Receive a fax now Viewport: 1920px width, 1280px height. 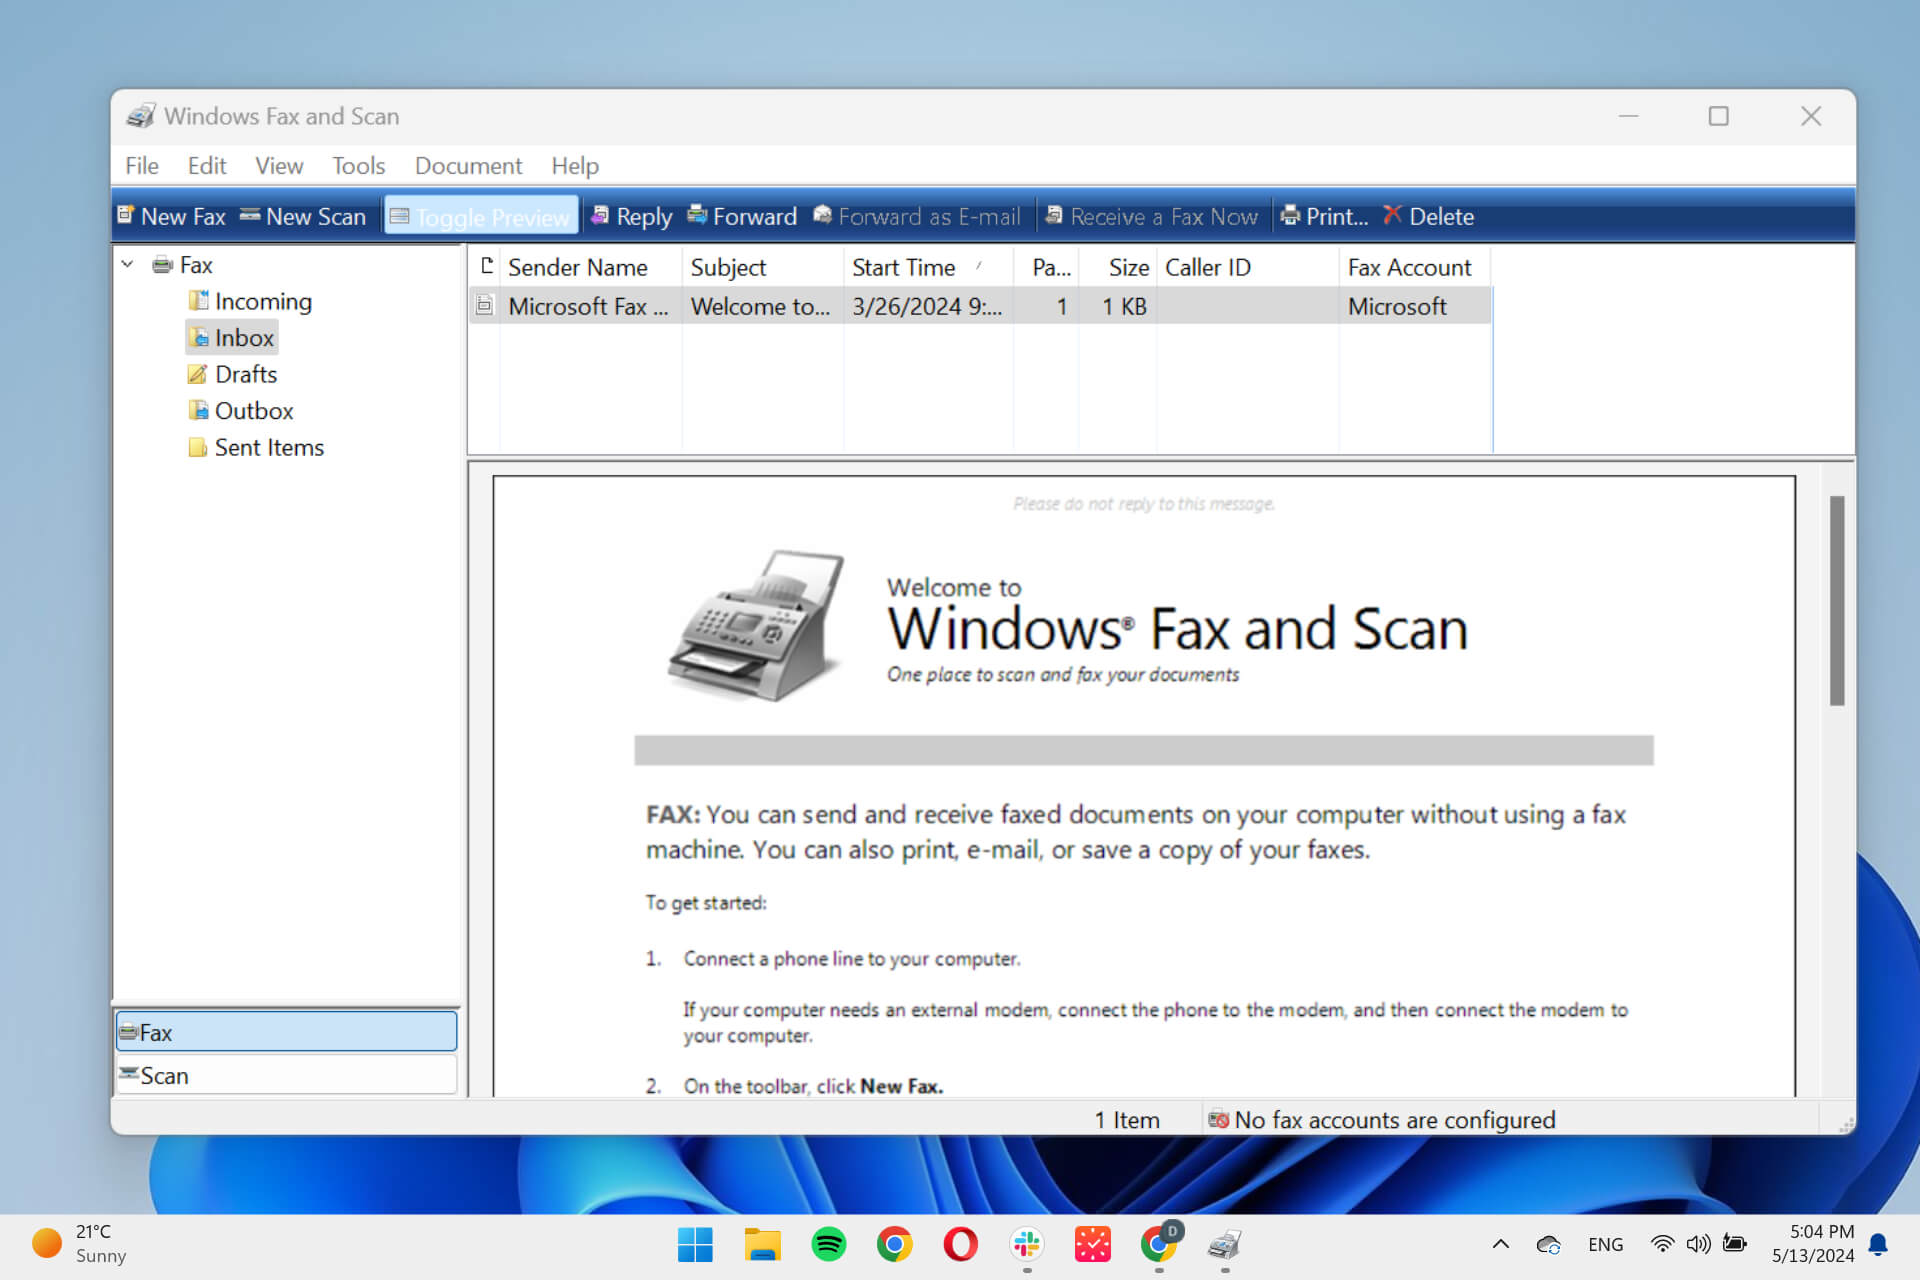point(1152,216)
